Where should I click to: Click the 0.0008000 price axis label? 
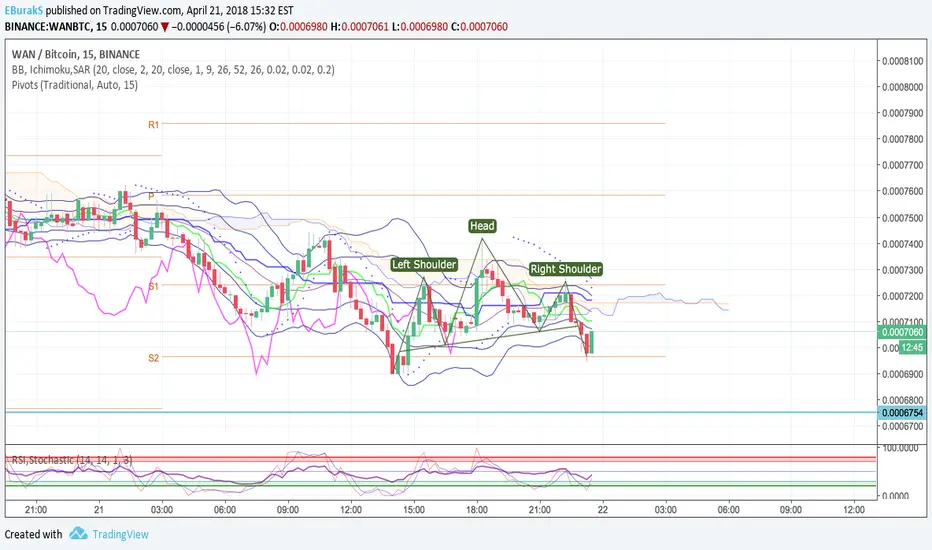click(x=902, y=87)
